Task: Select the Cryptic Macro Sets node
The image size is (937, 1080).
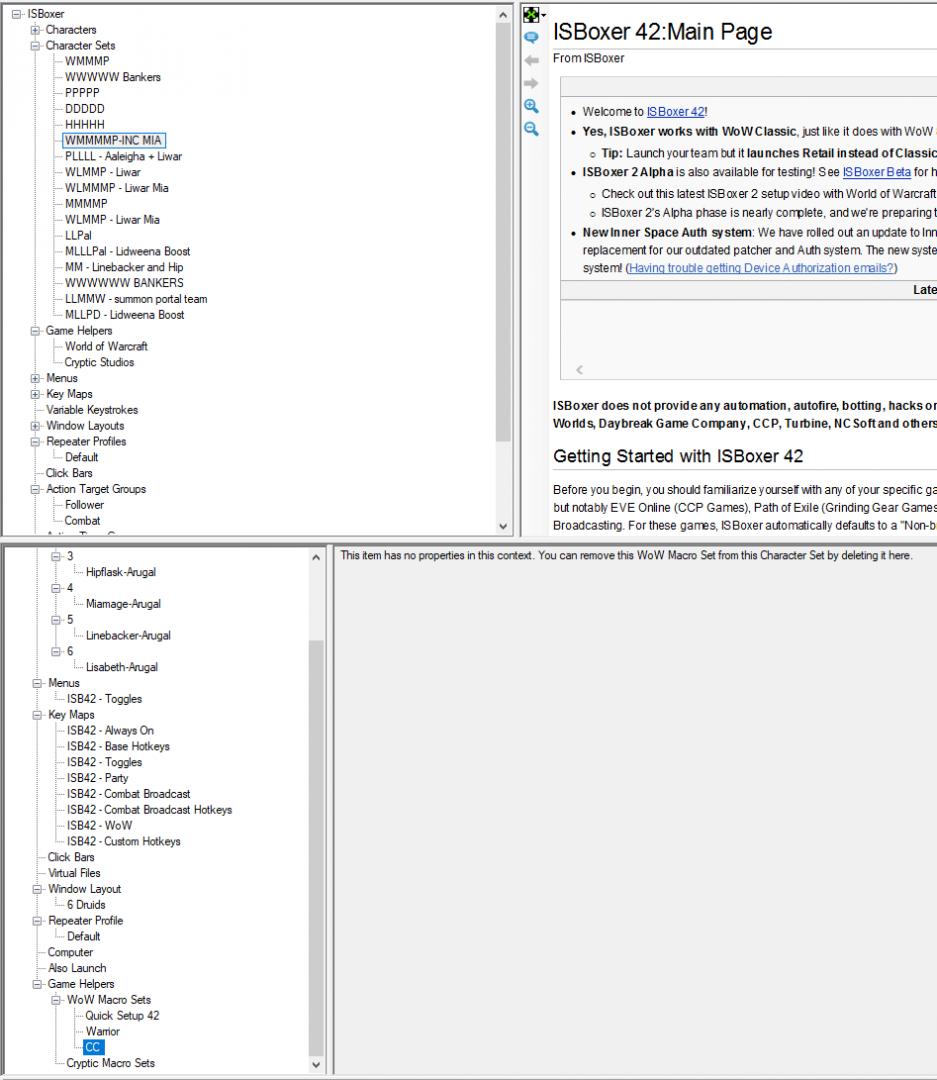Action: click(110, 1063)
